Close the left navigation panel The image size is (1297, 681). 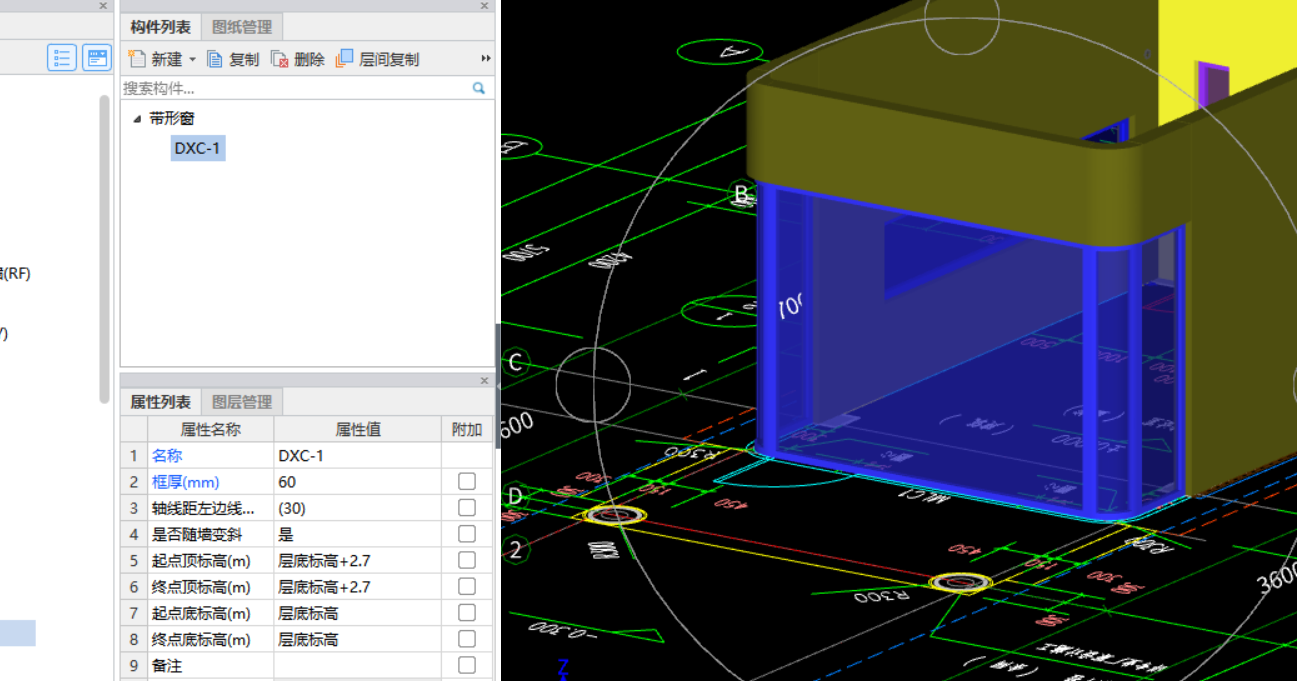pos(103,6)
